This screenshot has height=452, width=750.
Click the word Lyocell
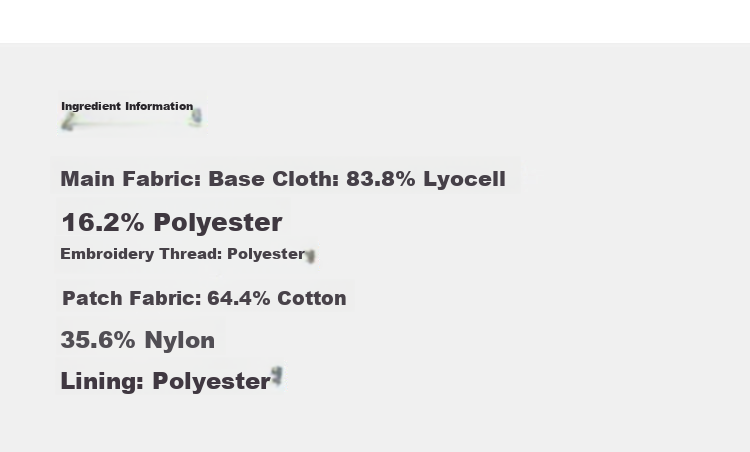[464, 179]
